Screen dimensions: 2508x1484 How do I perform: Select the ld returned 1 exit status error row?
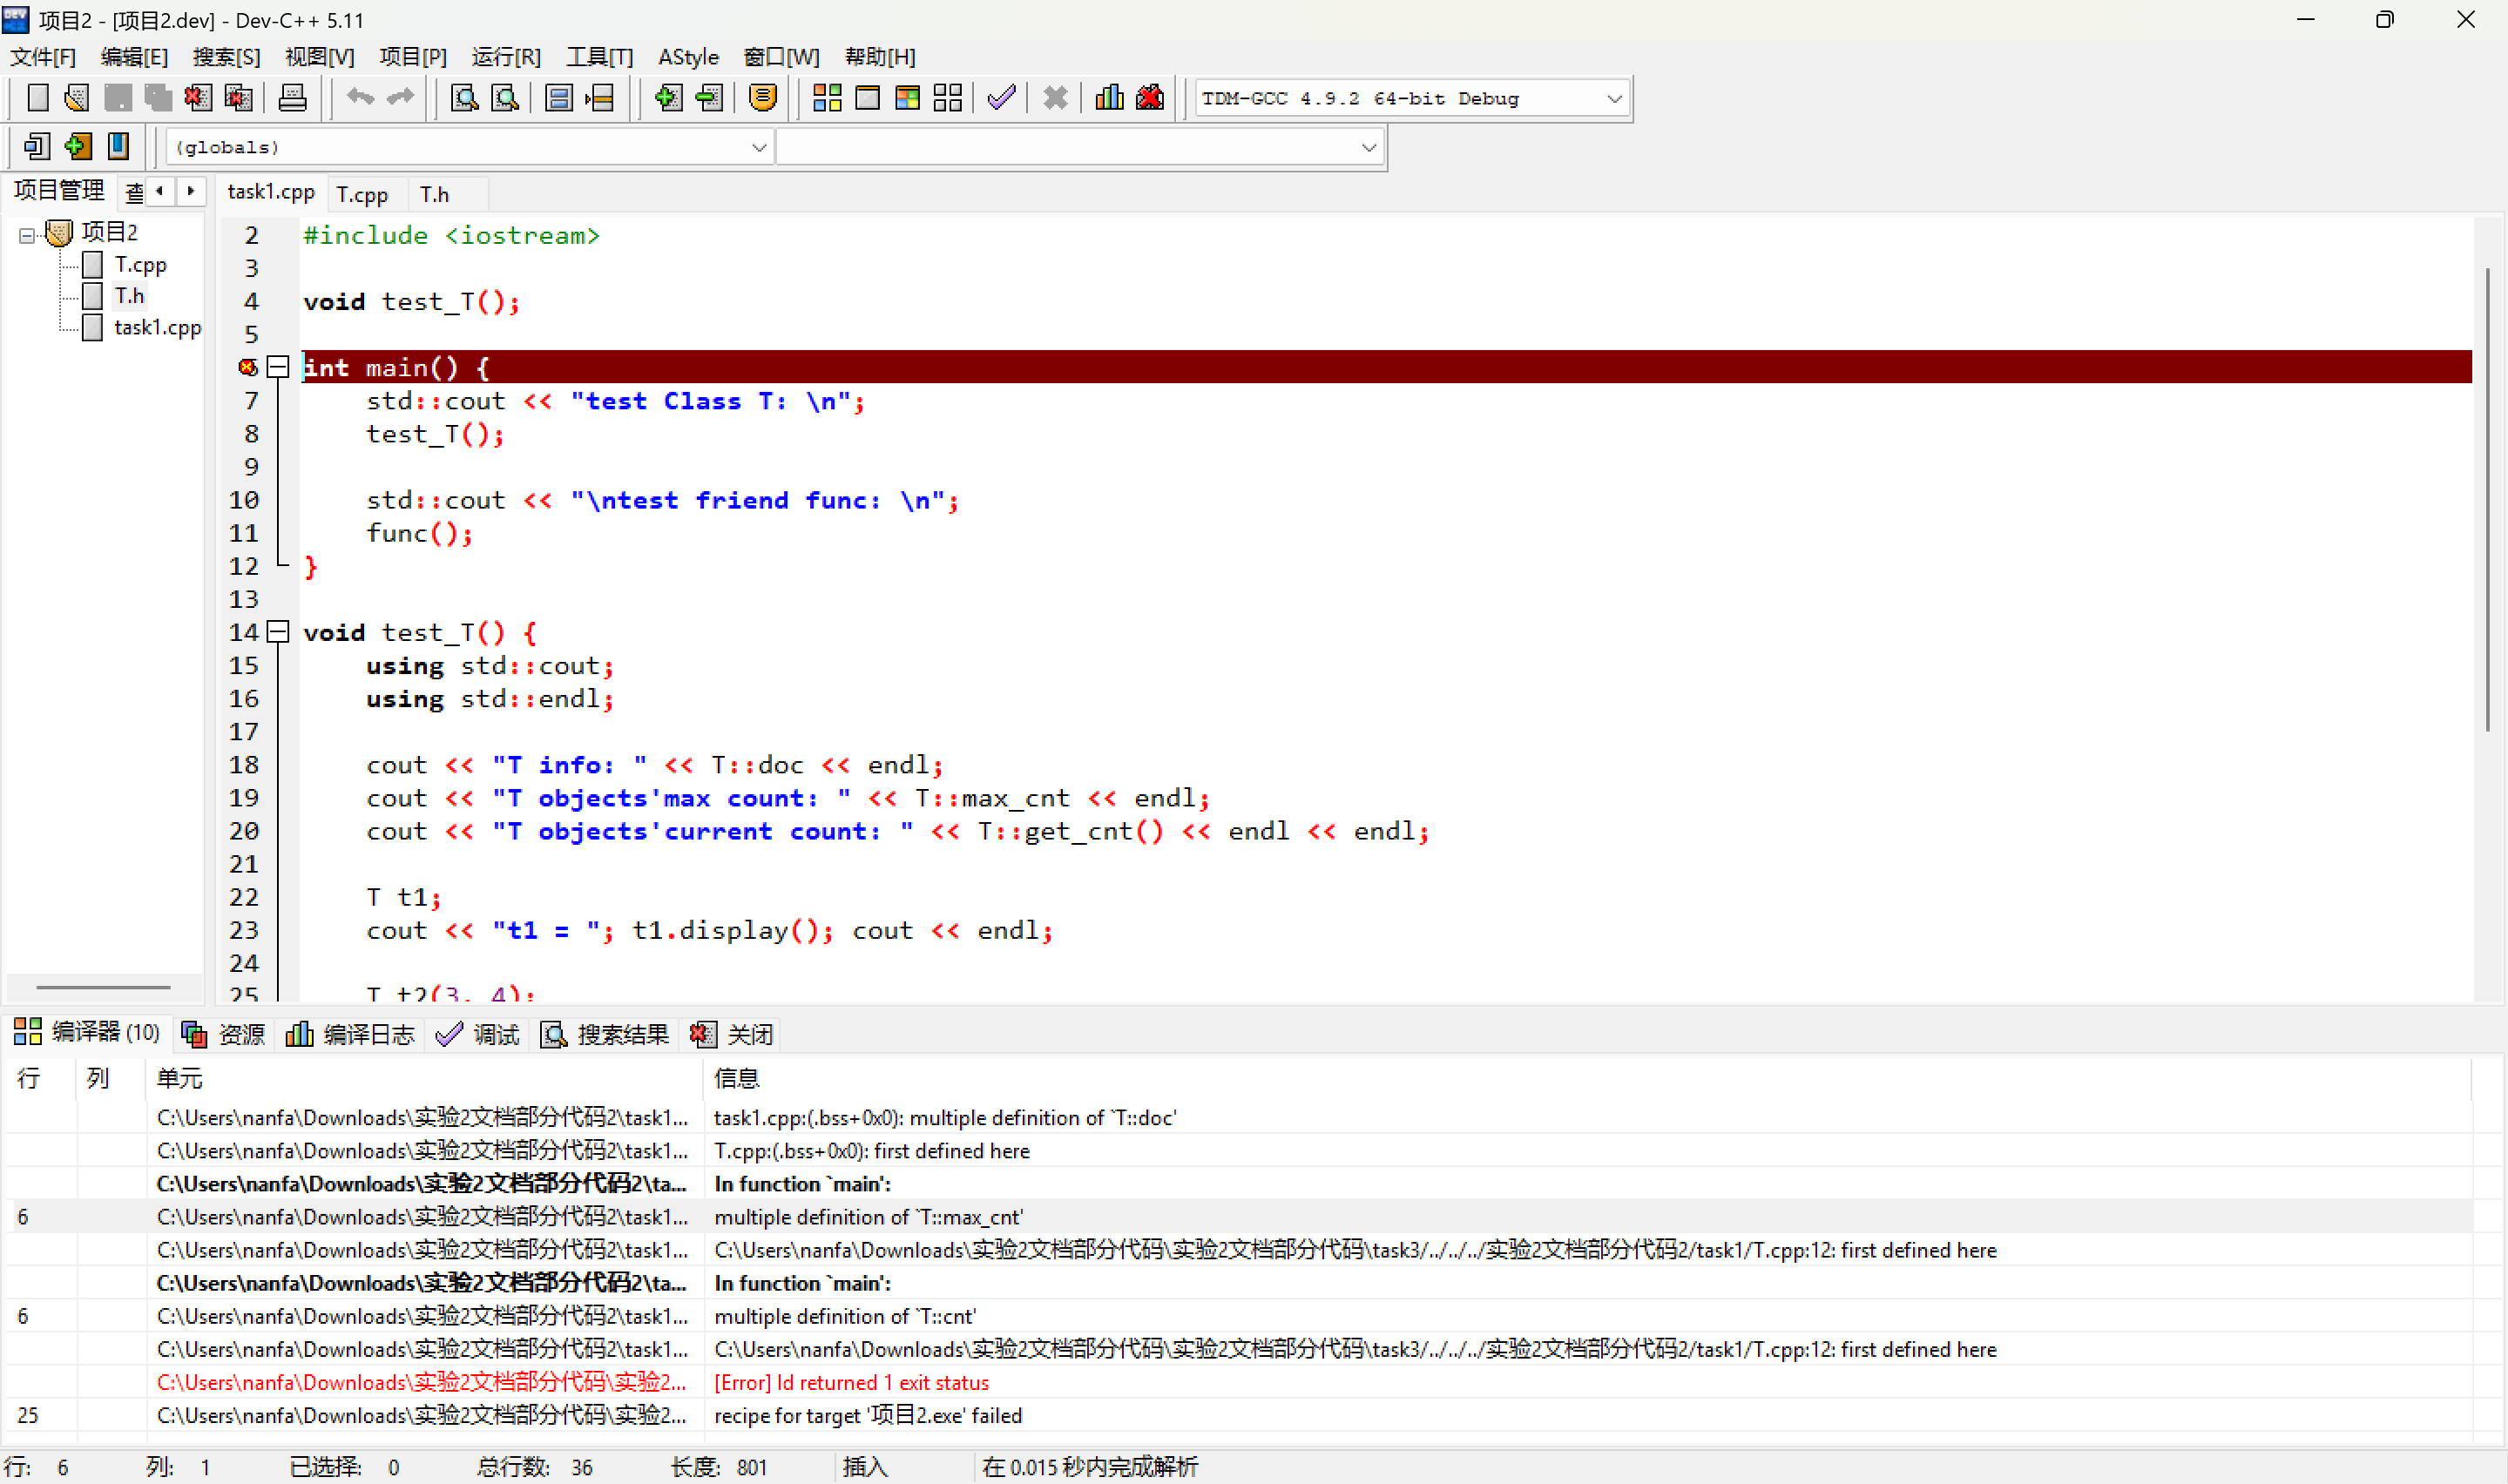(850, 1382)
